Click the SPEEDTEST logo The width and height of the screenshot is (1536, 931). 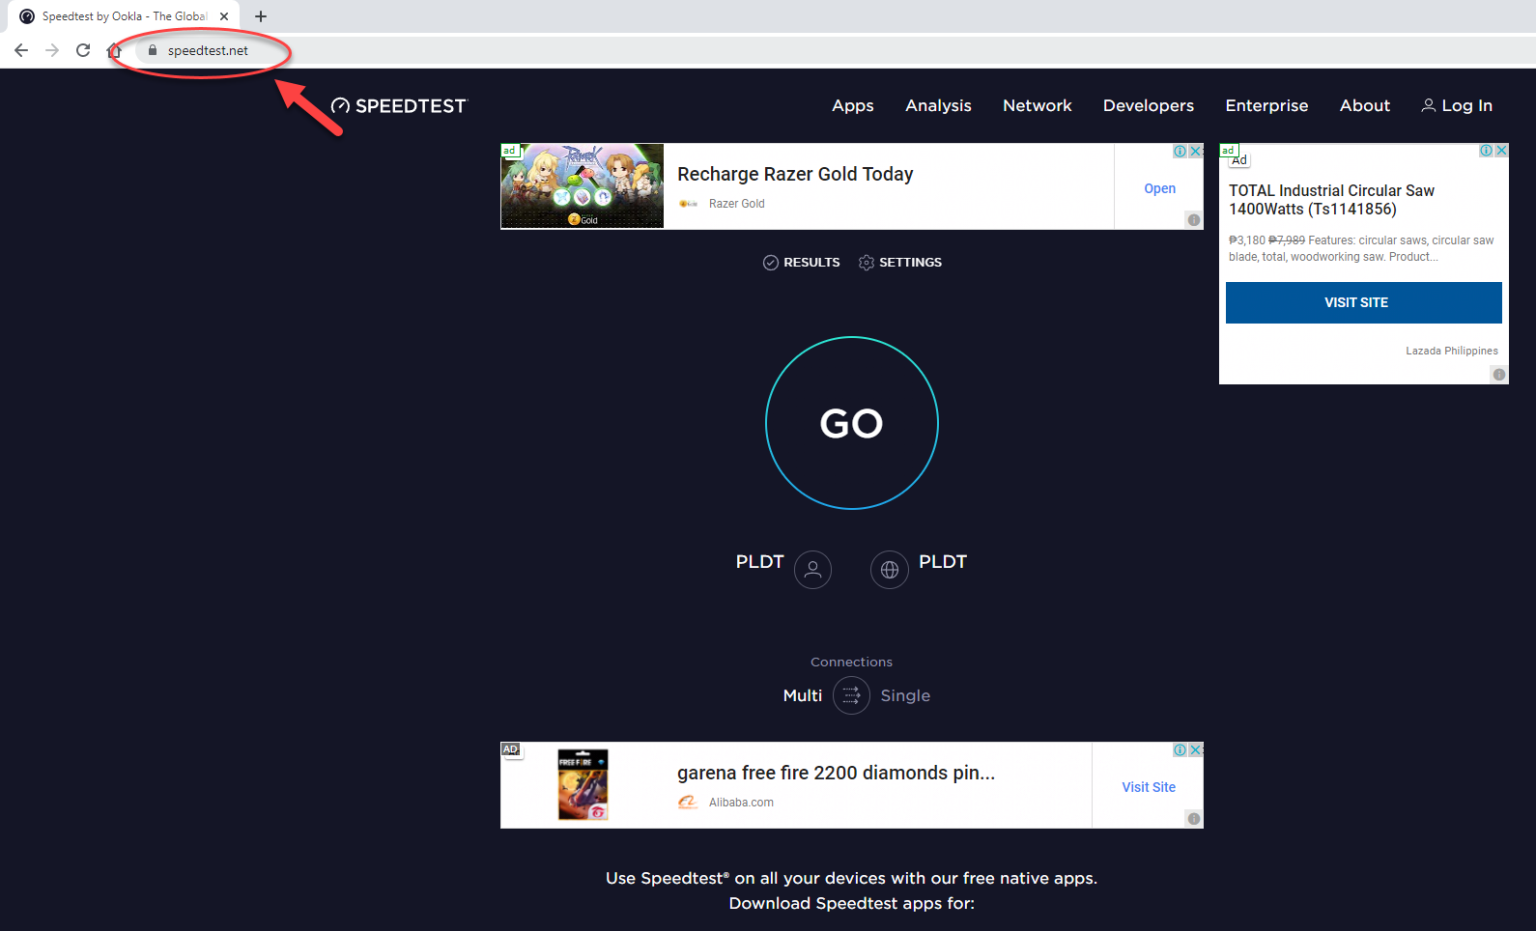398,106
